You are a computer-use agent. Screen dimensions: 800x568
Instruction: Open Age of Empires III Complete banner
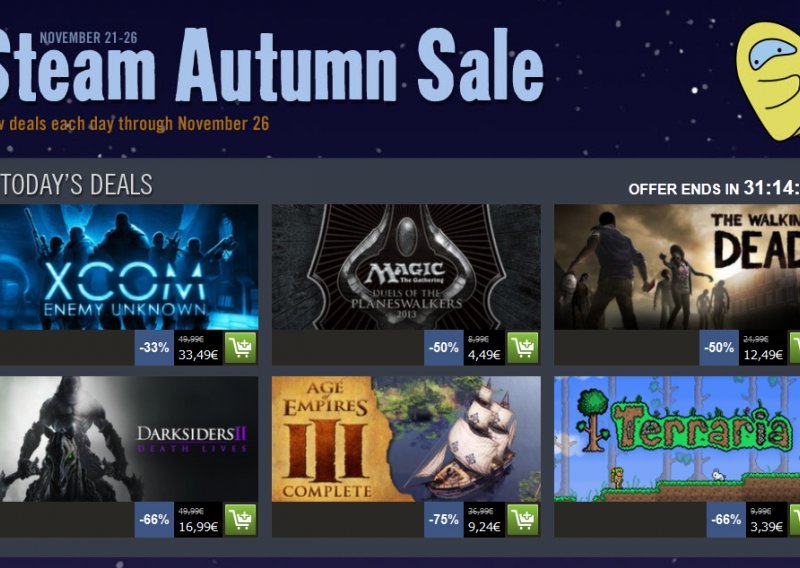[406, 439]
